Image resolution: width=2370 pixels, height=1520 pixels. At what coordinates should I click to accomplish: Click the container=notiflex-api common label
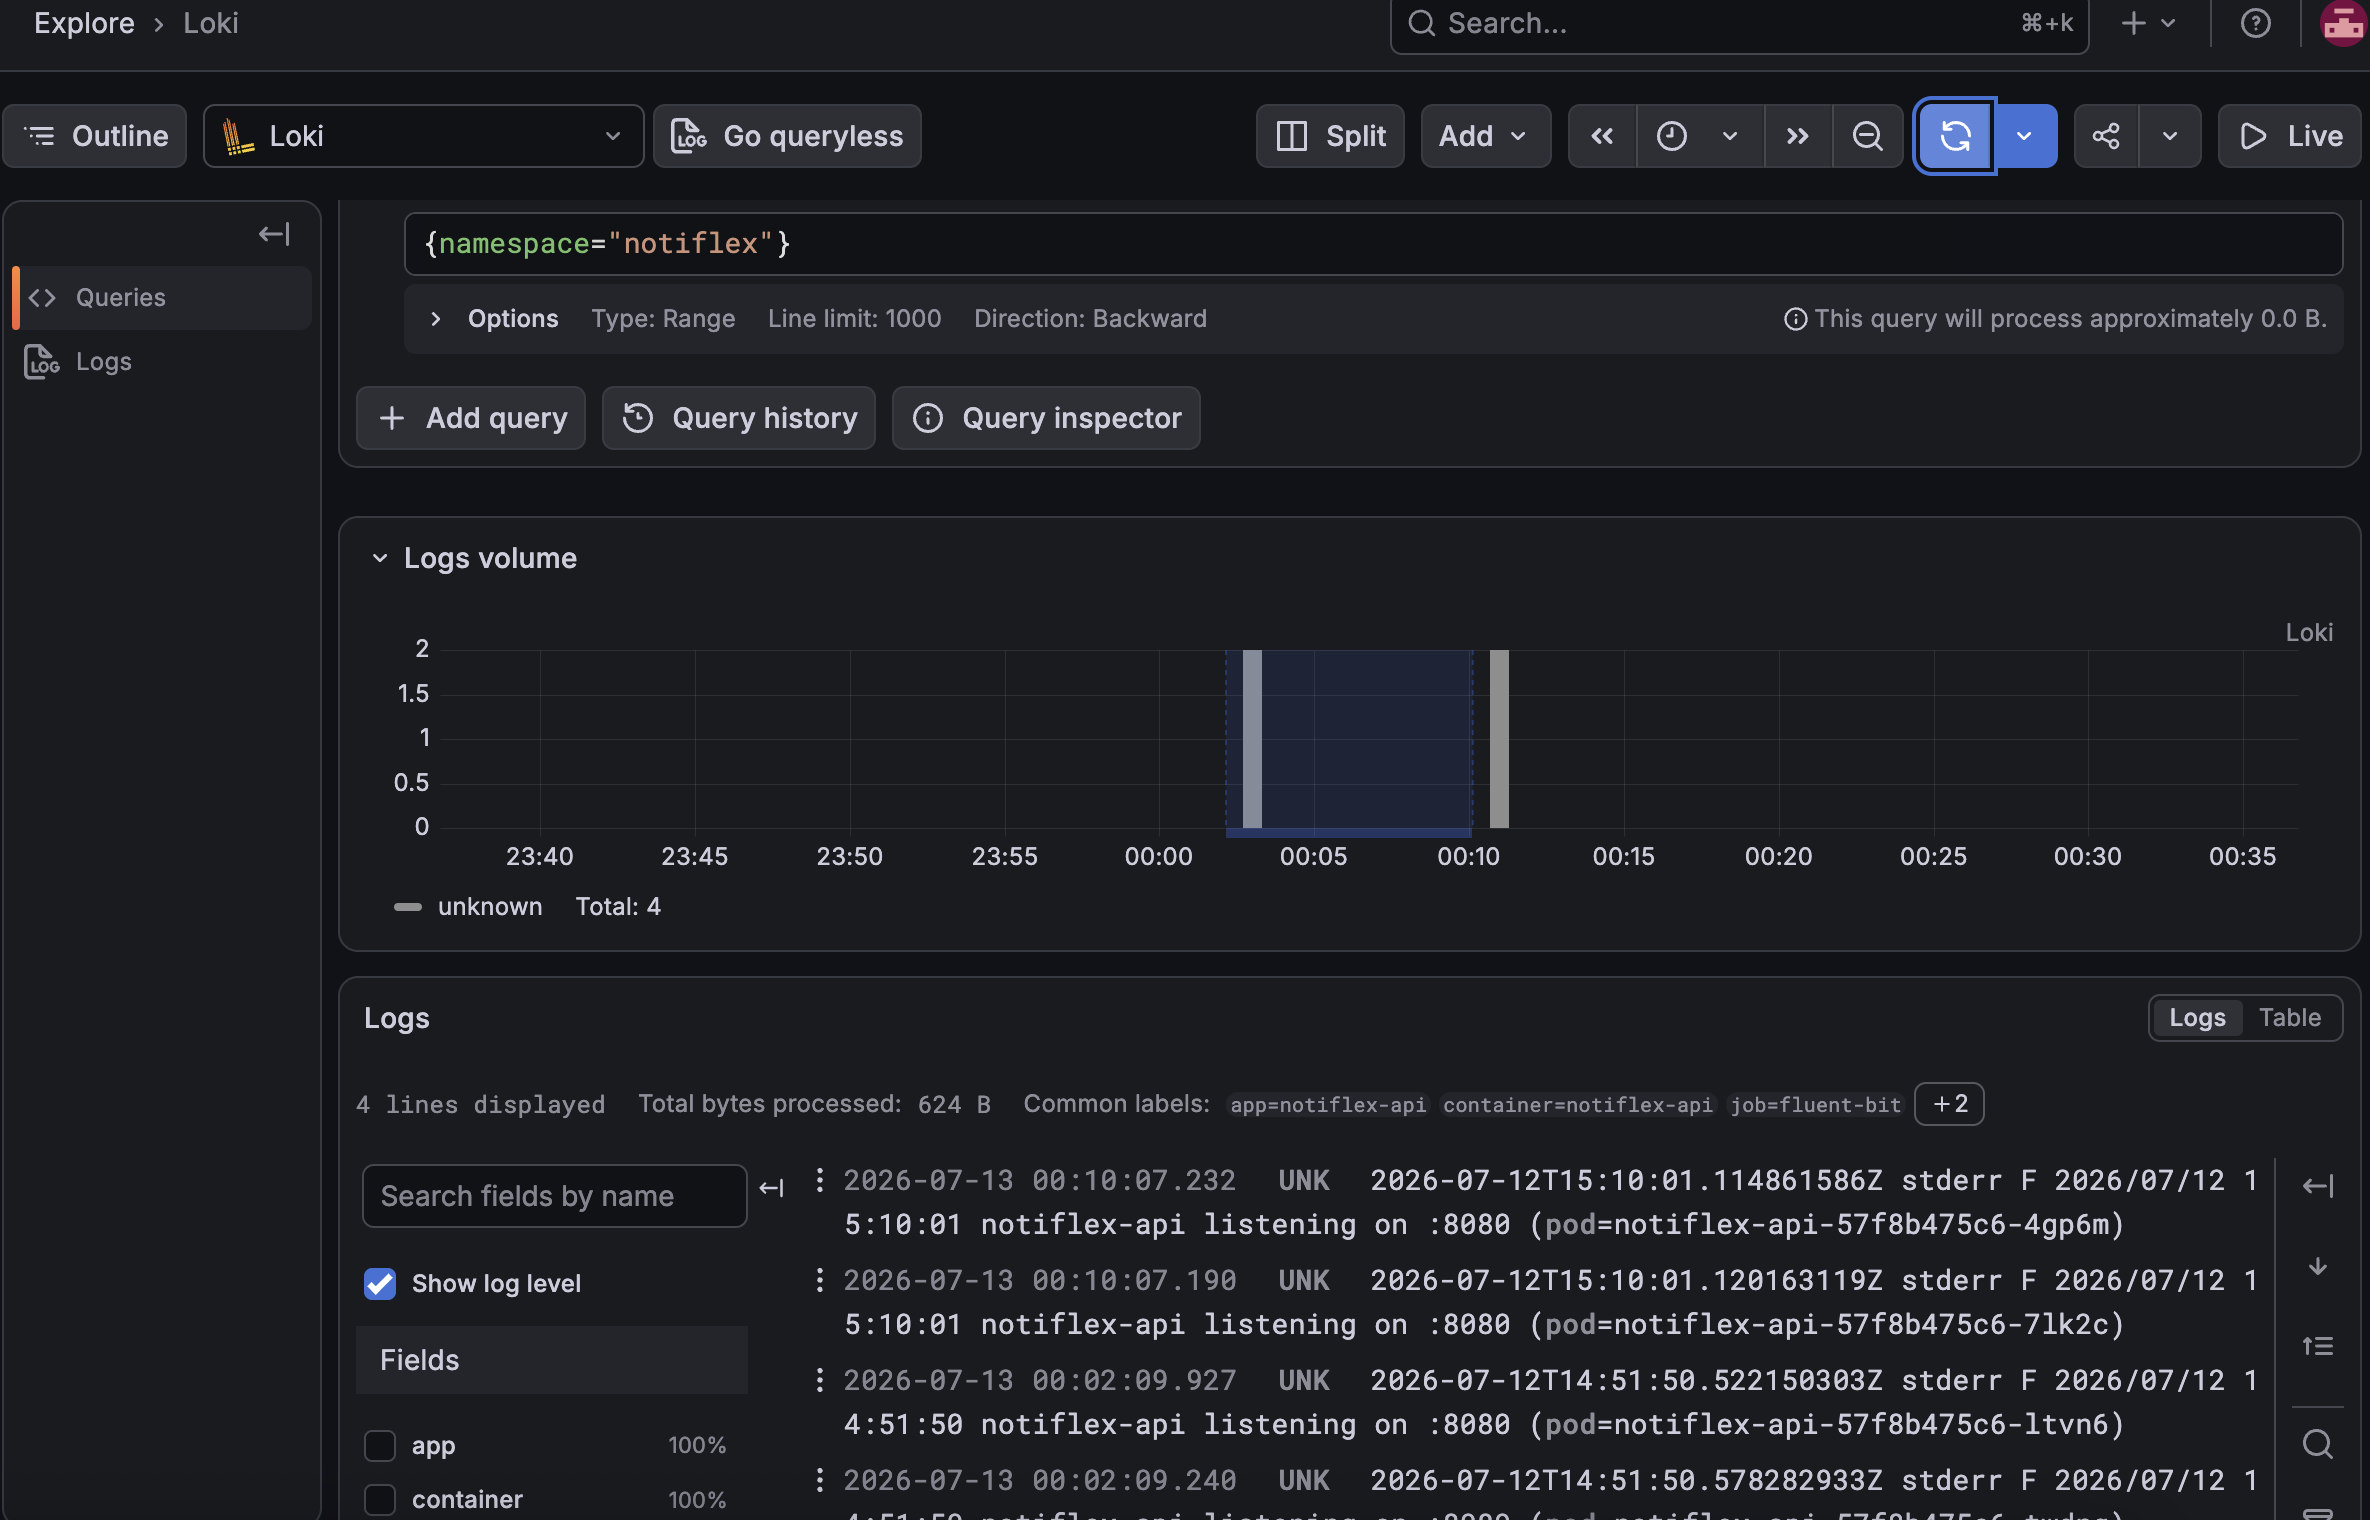[1578, 1105]
